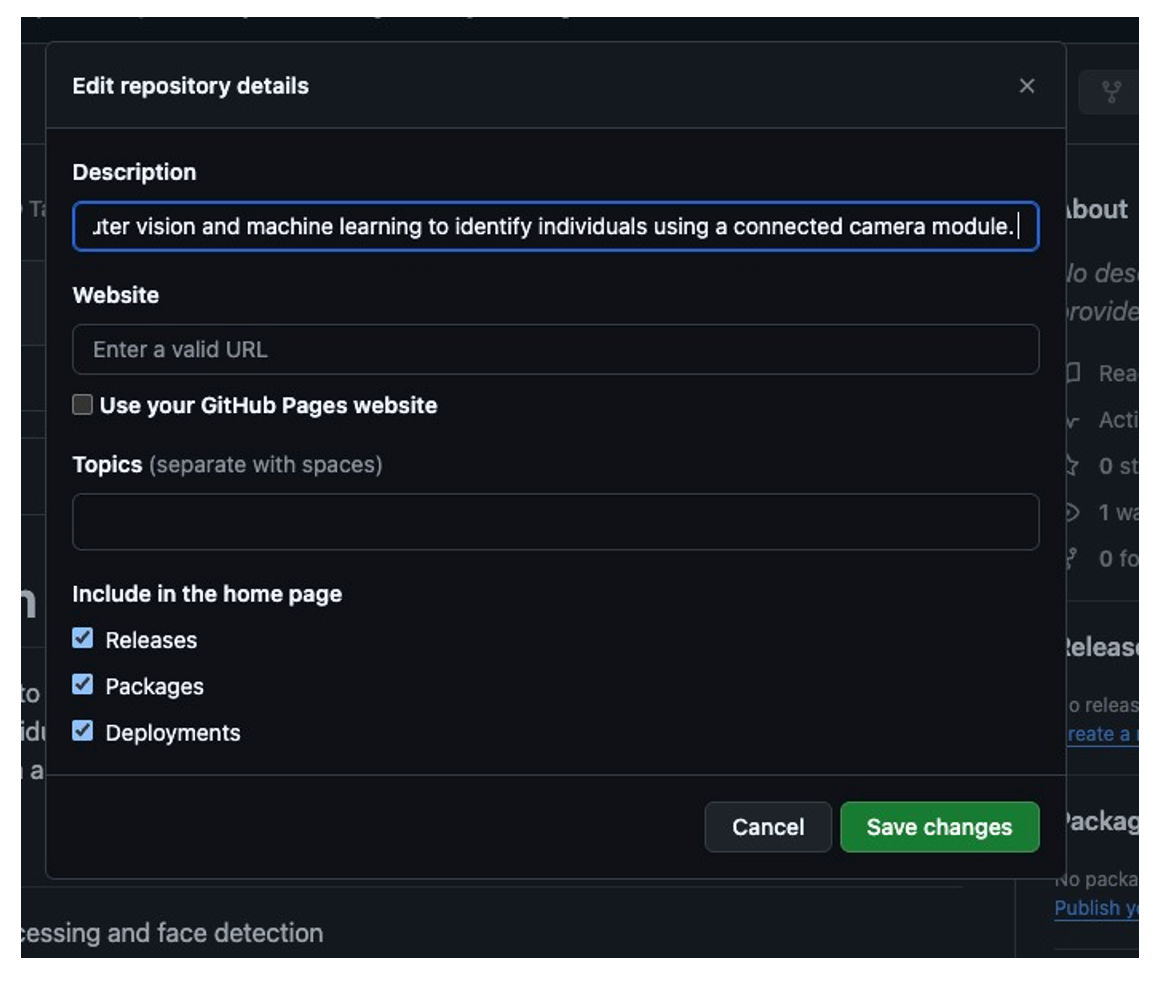Click the Readme book icon in sidebar
This screenshot has height=999, width=1175.
click(1074, 373)
